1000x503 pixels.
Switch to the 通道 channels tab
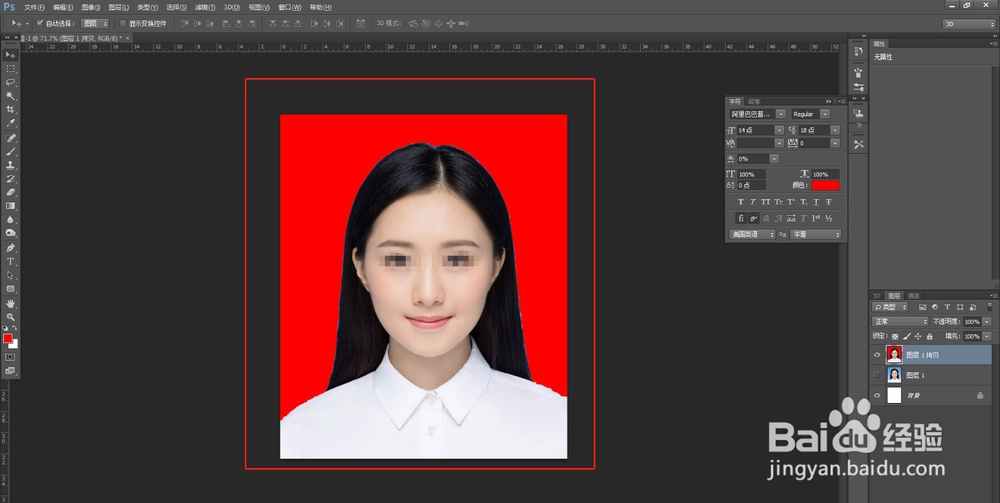(x=913, y=296)
